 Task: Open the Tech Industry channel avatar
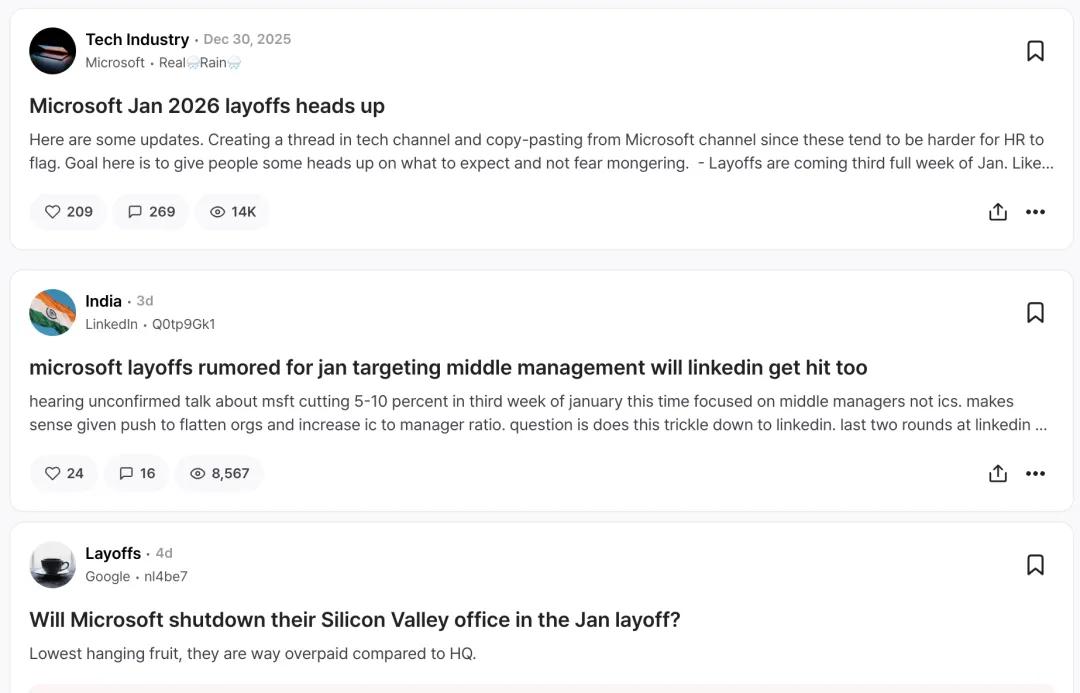(x=53, y=51)
